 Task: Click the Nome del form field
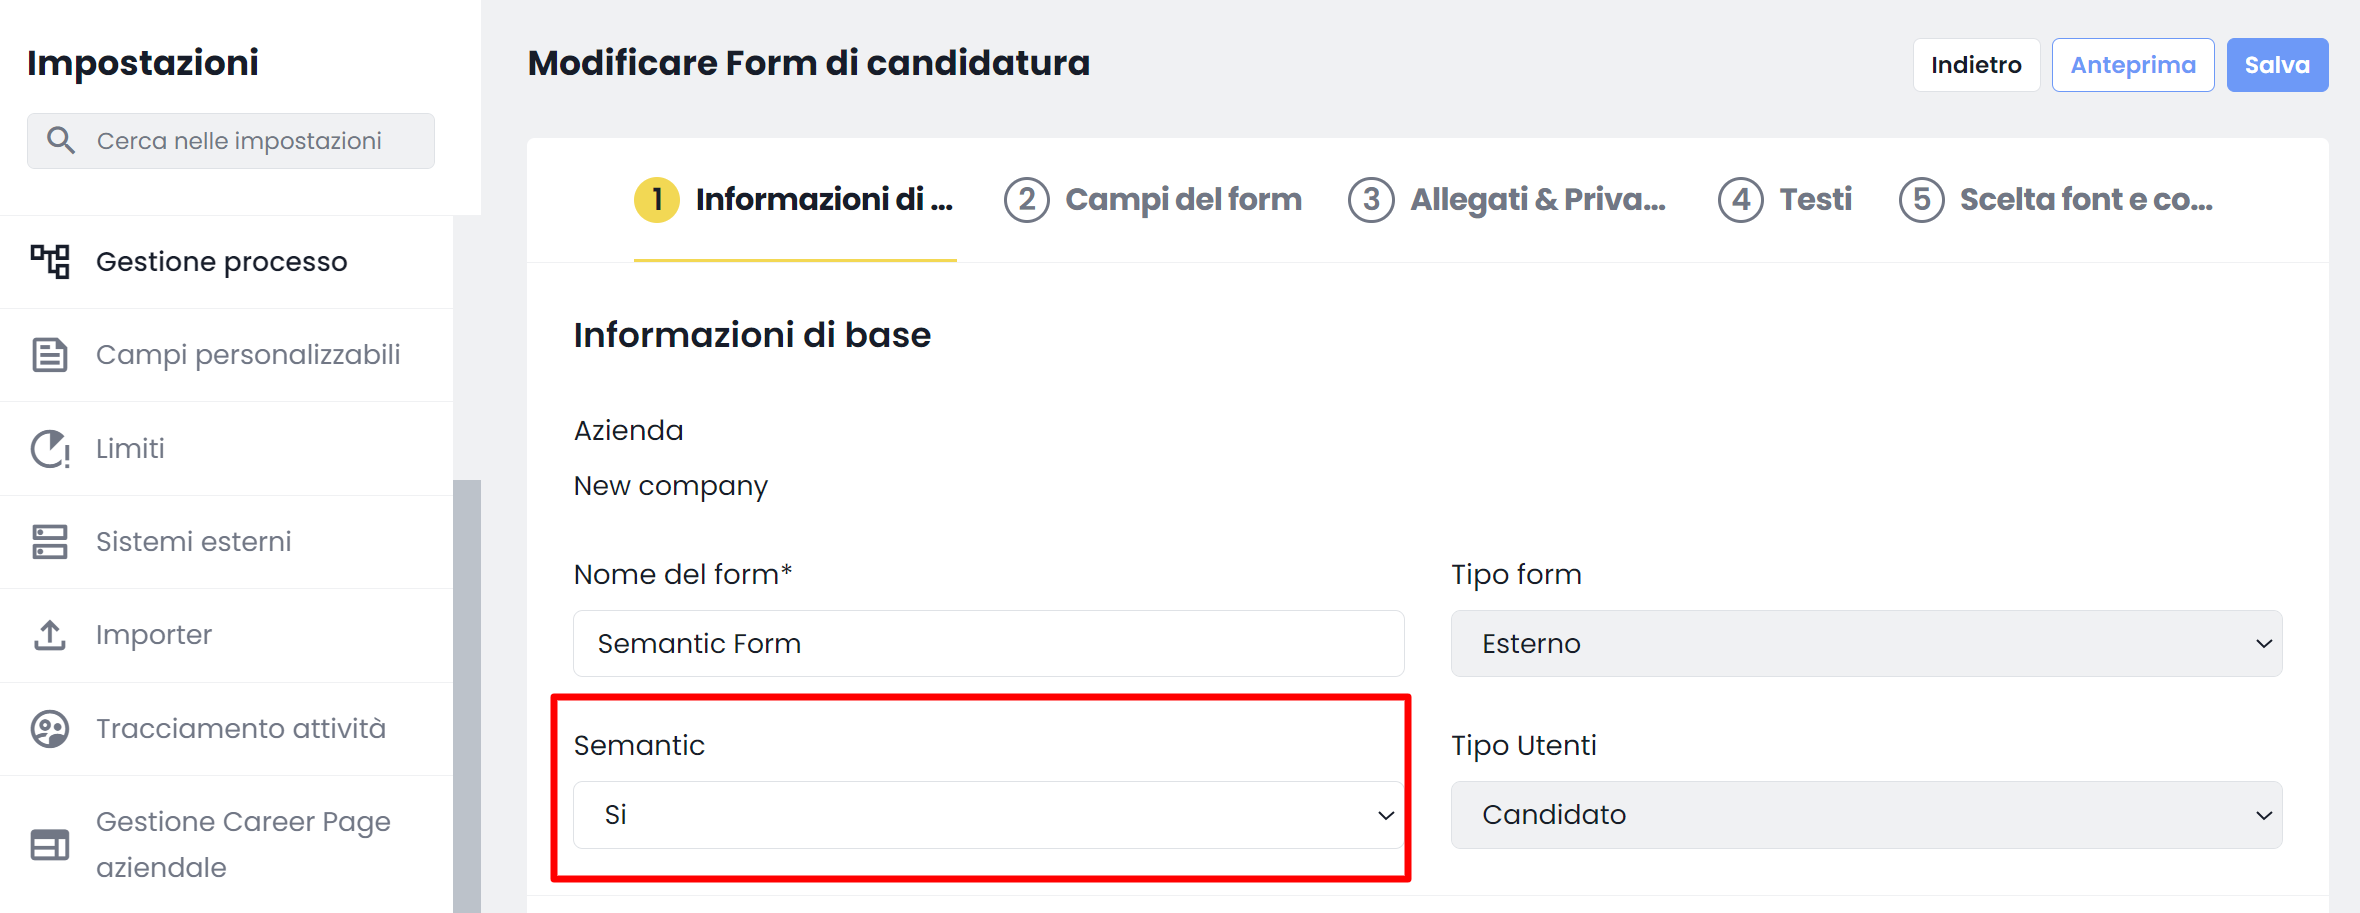click(988, 644)
